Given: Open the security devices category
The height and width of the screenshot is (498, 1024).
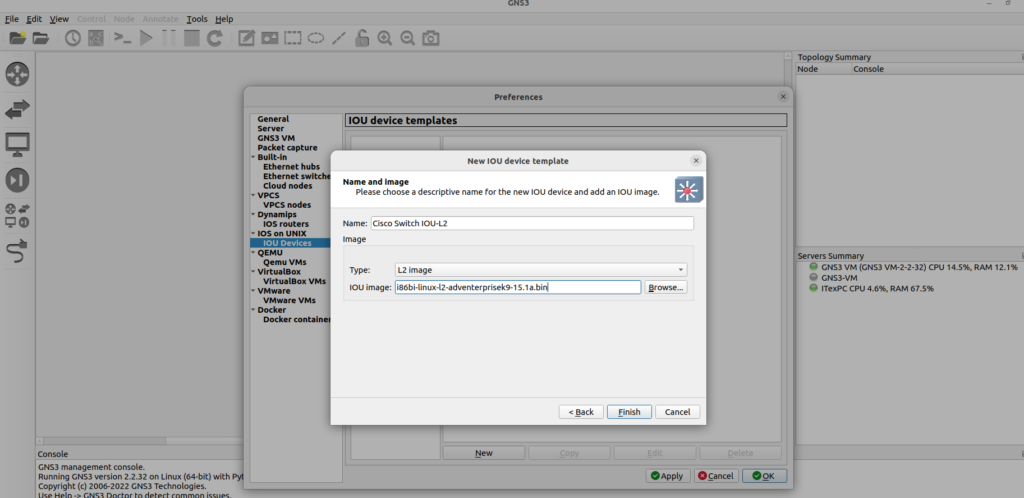Looking at the screenshot, I should pos(18,180).
